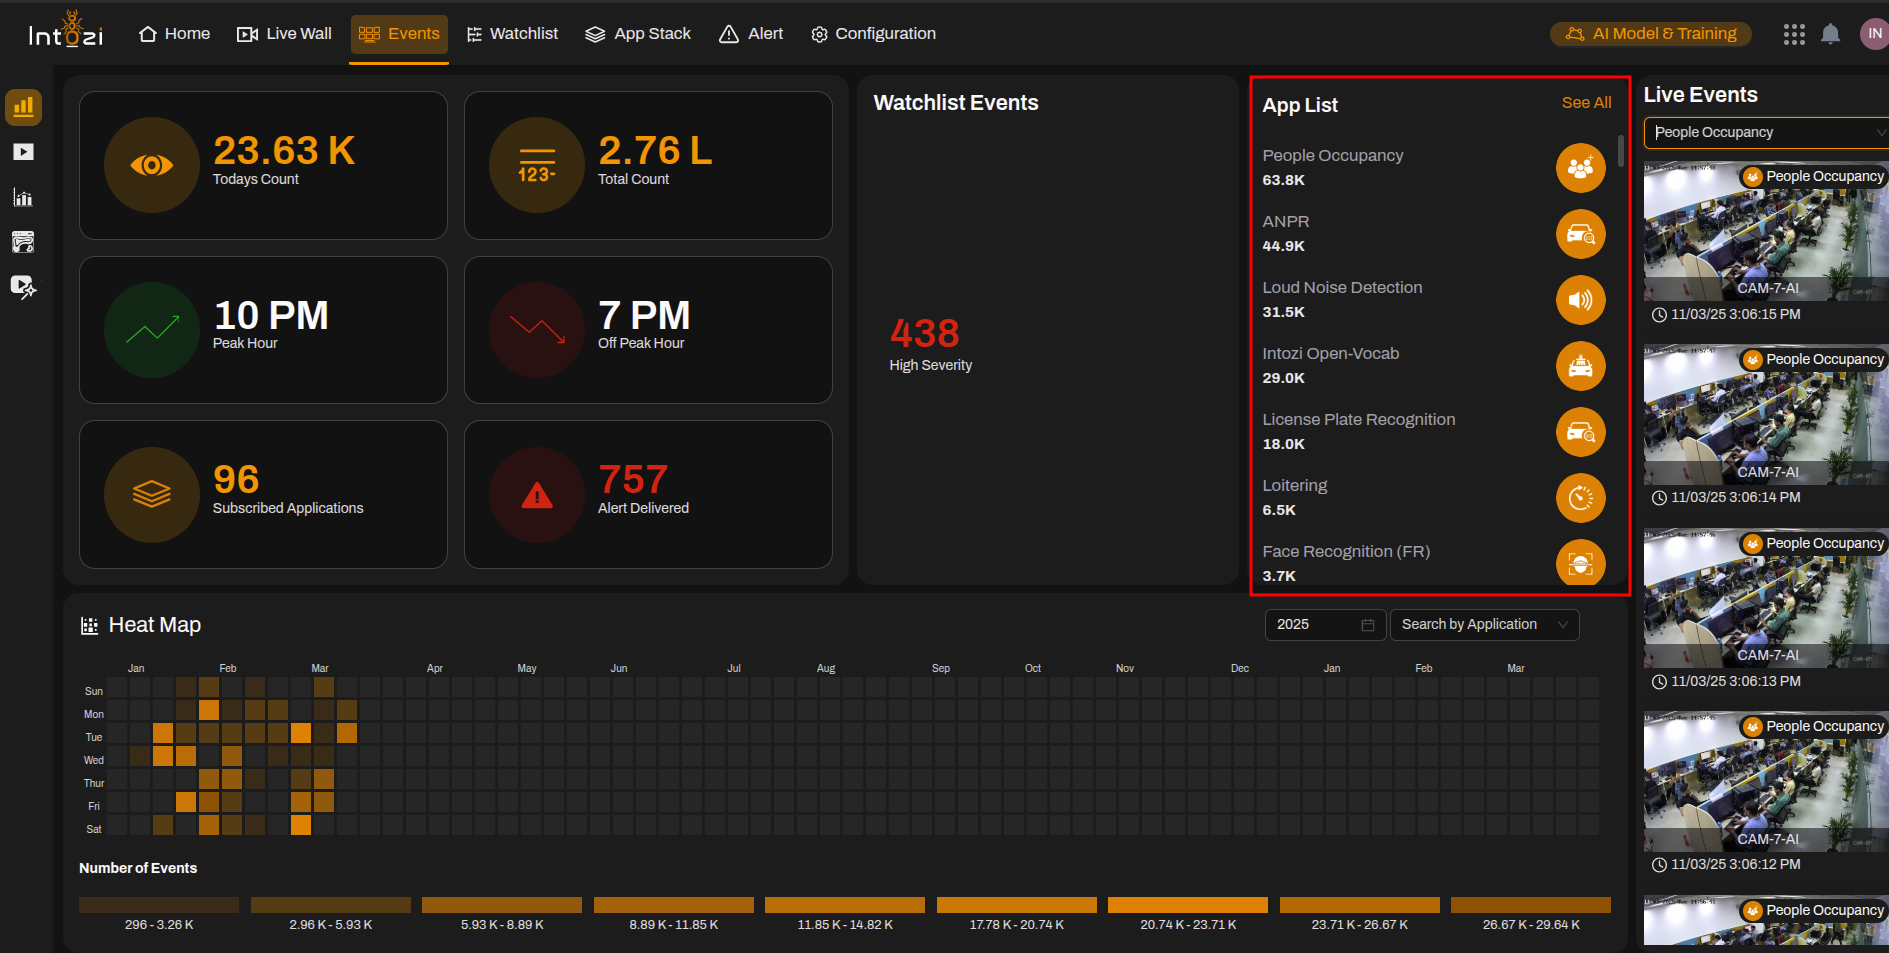
Task: Click the People Occupancy app icon
Action: pos(1580,168)
